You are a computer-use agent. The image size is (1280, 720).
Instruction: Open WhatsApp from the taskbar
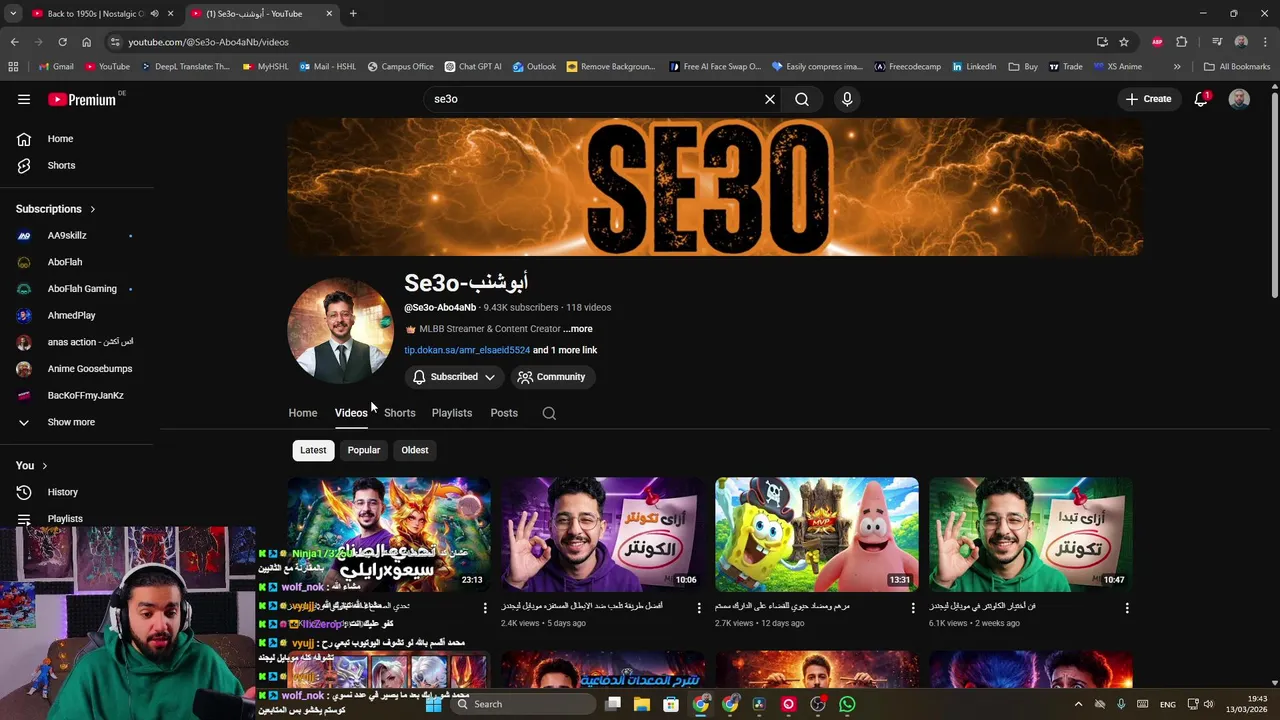coord(847,704)
